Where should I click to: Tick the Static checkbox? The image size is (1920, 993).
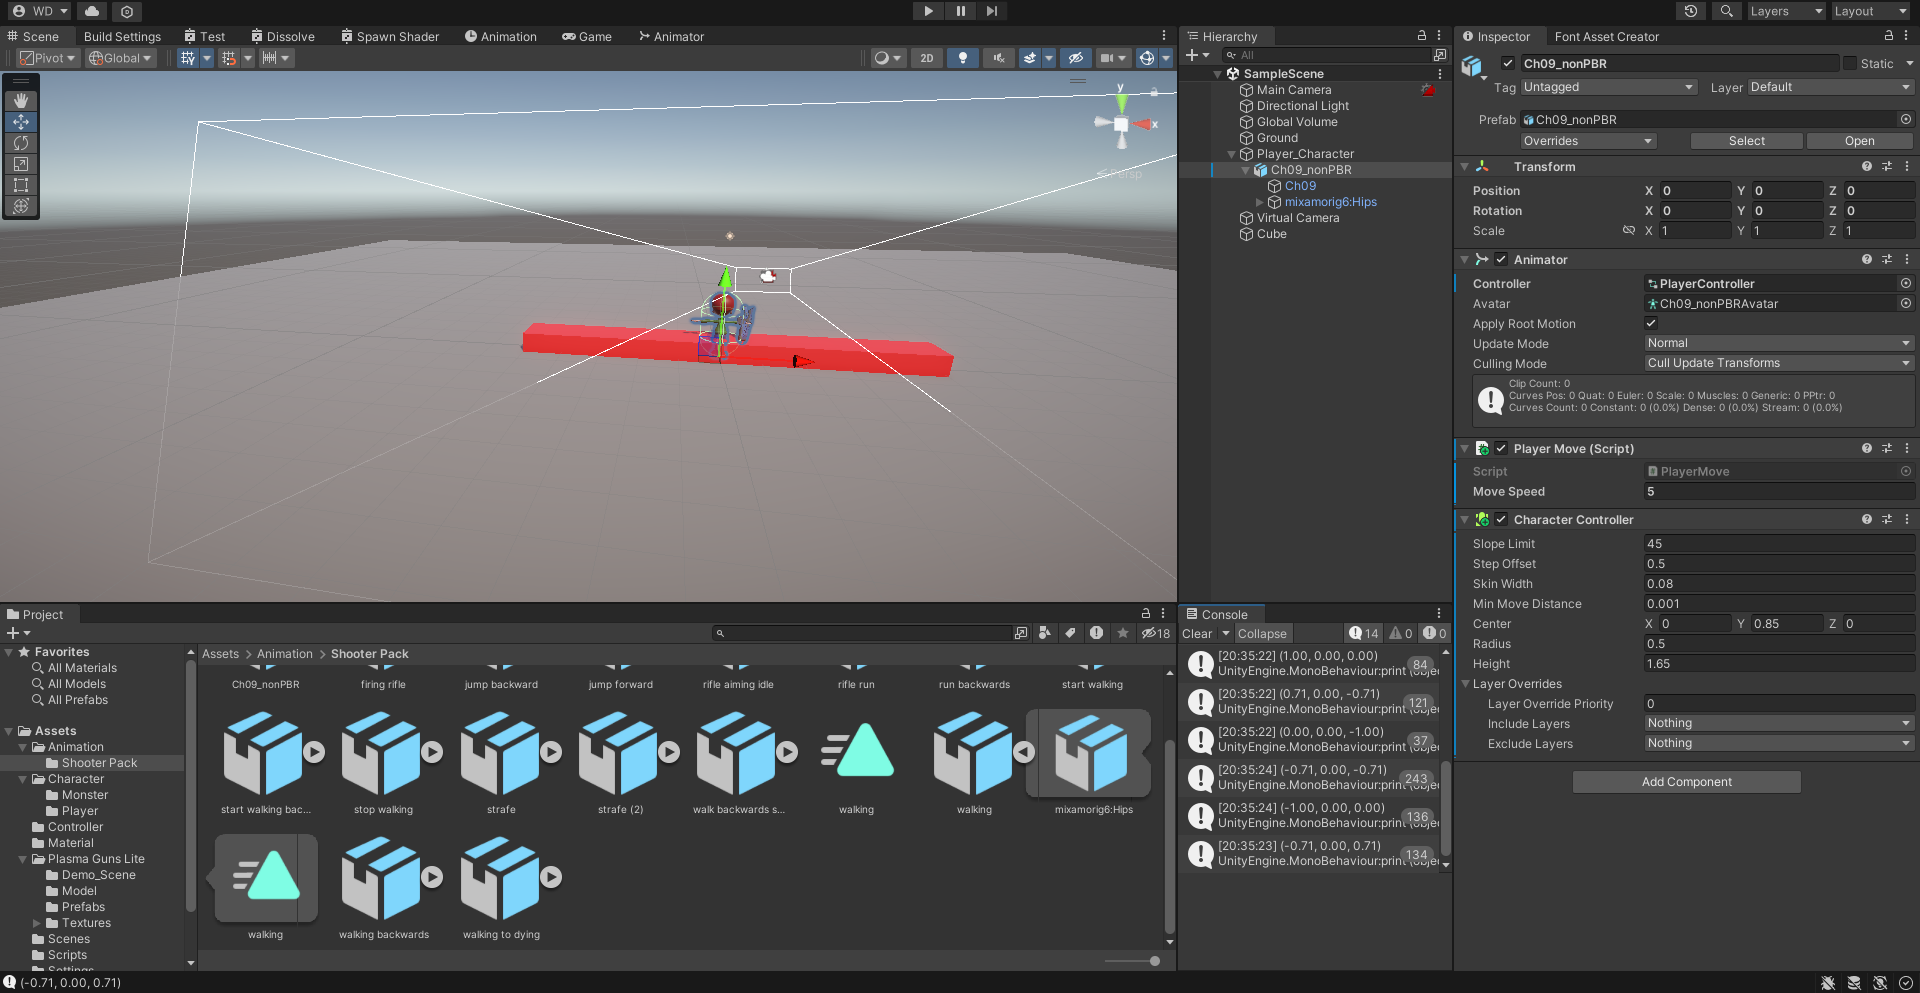pyautogui.click(x=1850, y=63)
